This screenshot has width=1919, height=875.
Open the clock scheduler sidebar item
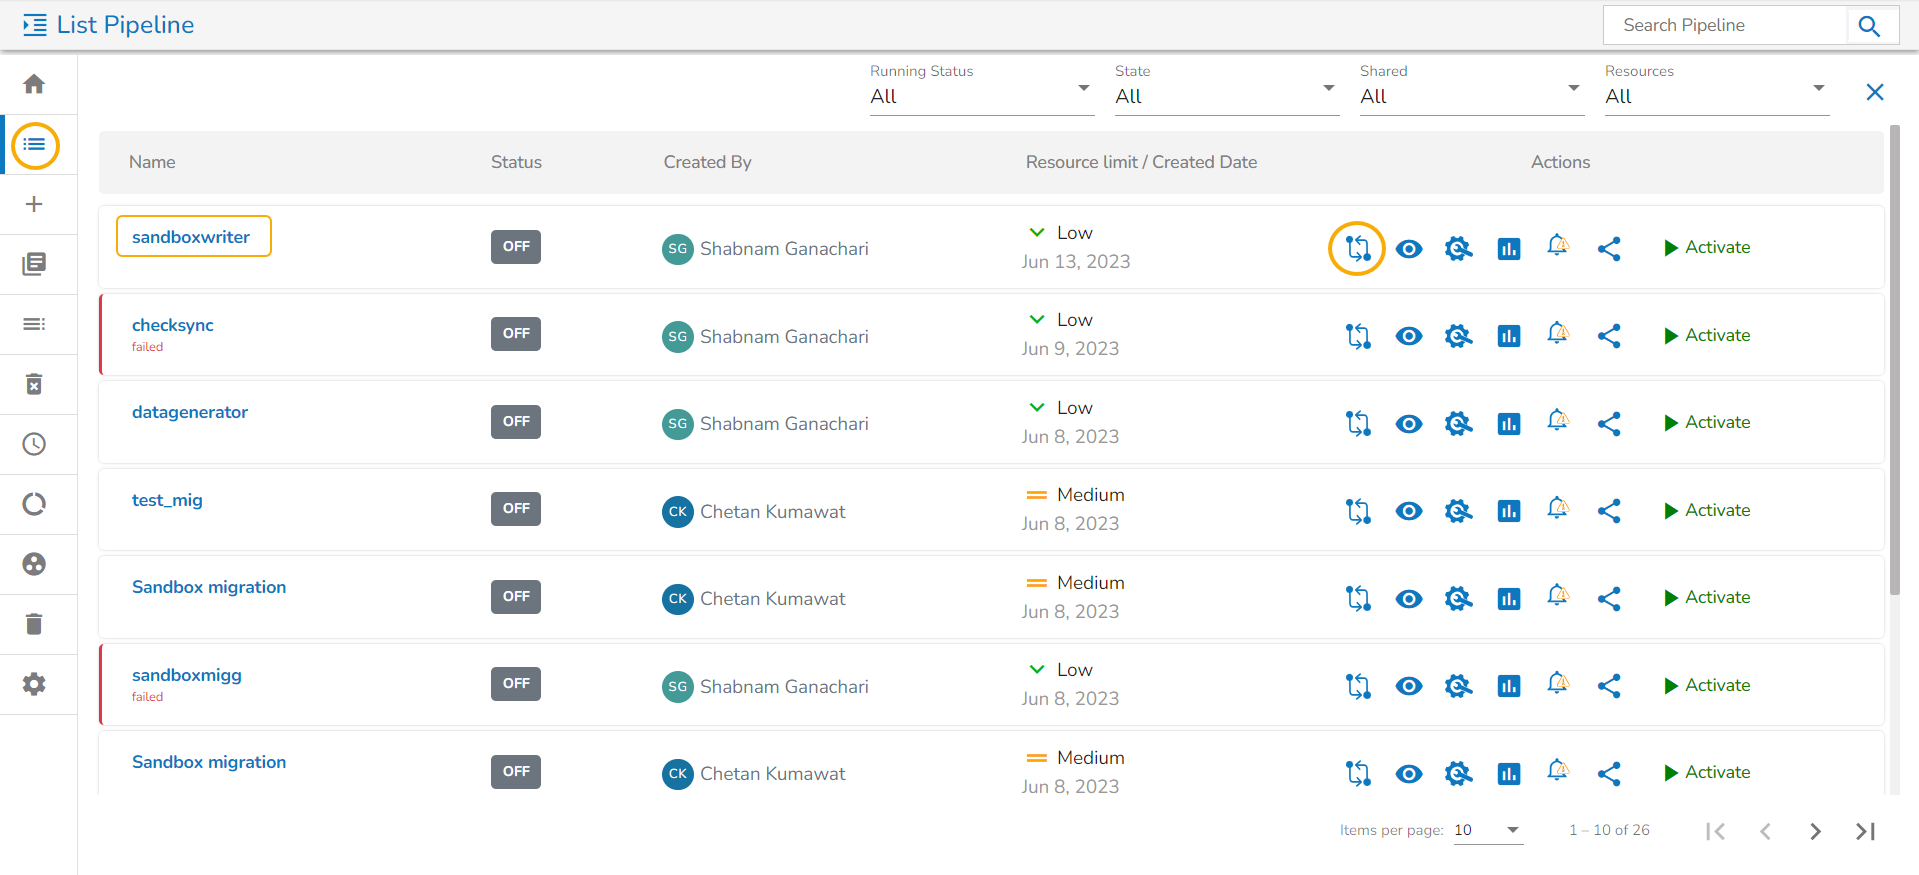click(34, 444)
